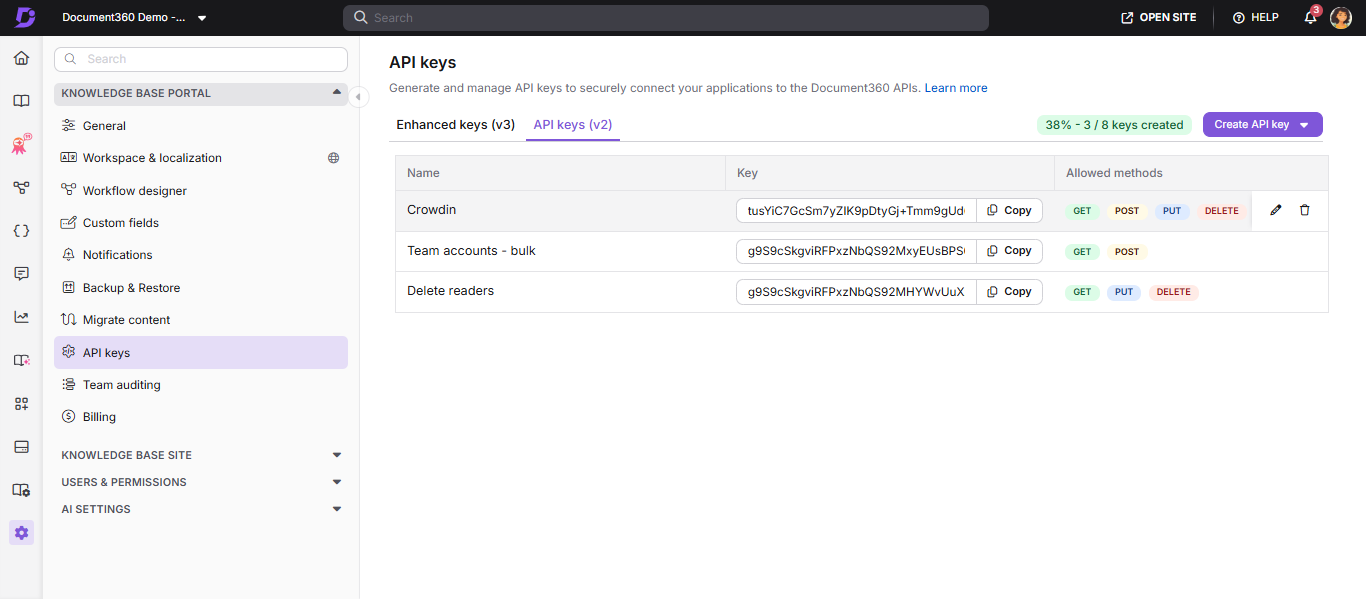Click the Key column header
The height and width of the screenshot is (599, 1366).
pos(890,173)
